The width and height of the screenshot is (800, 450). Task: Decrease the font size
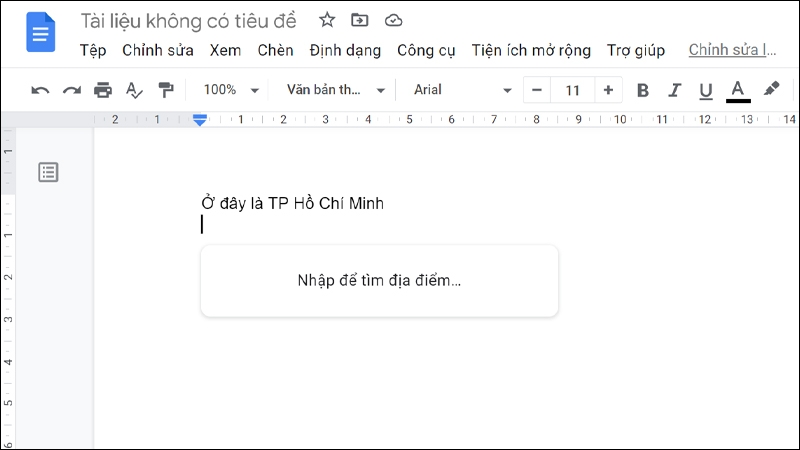pos(536,90)
